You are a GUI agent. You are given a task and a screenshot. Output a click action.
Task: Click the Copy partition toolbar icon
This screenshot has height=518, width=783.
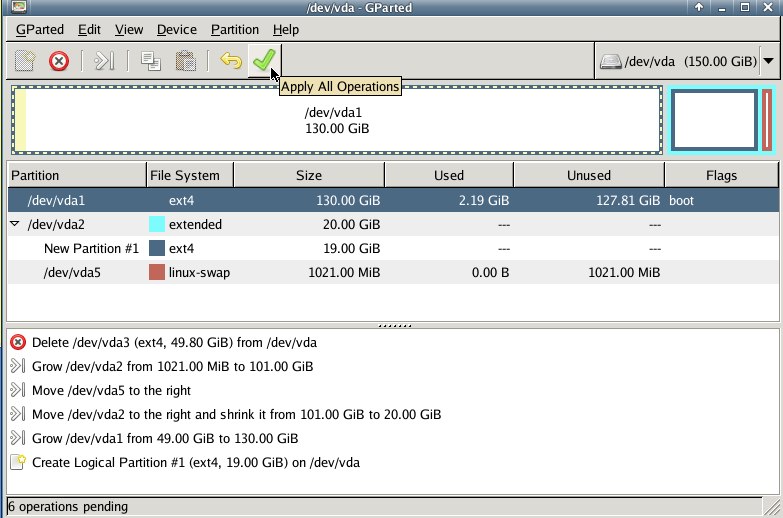click(x=150, y=61)
